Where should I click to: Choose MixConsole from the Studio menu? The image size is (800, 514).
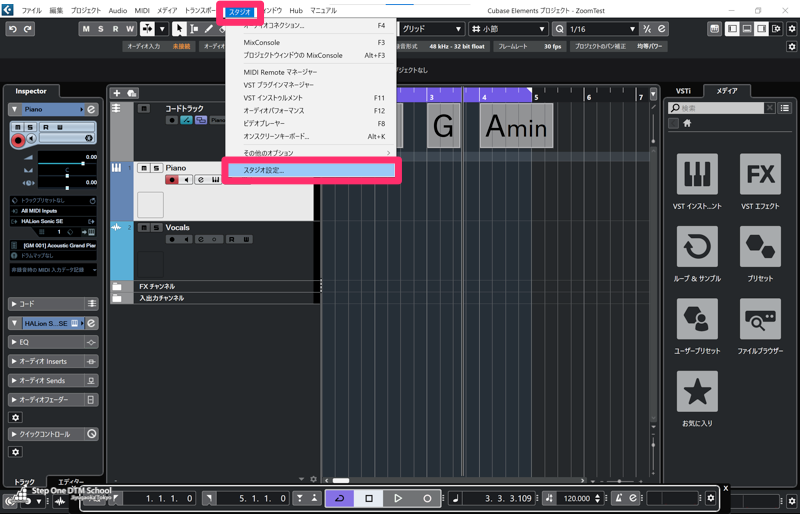311,42
